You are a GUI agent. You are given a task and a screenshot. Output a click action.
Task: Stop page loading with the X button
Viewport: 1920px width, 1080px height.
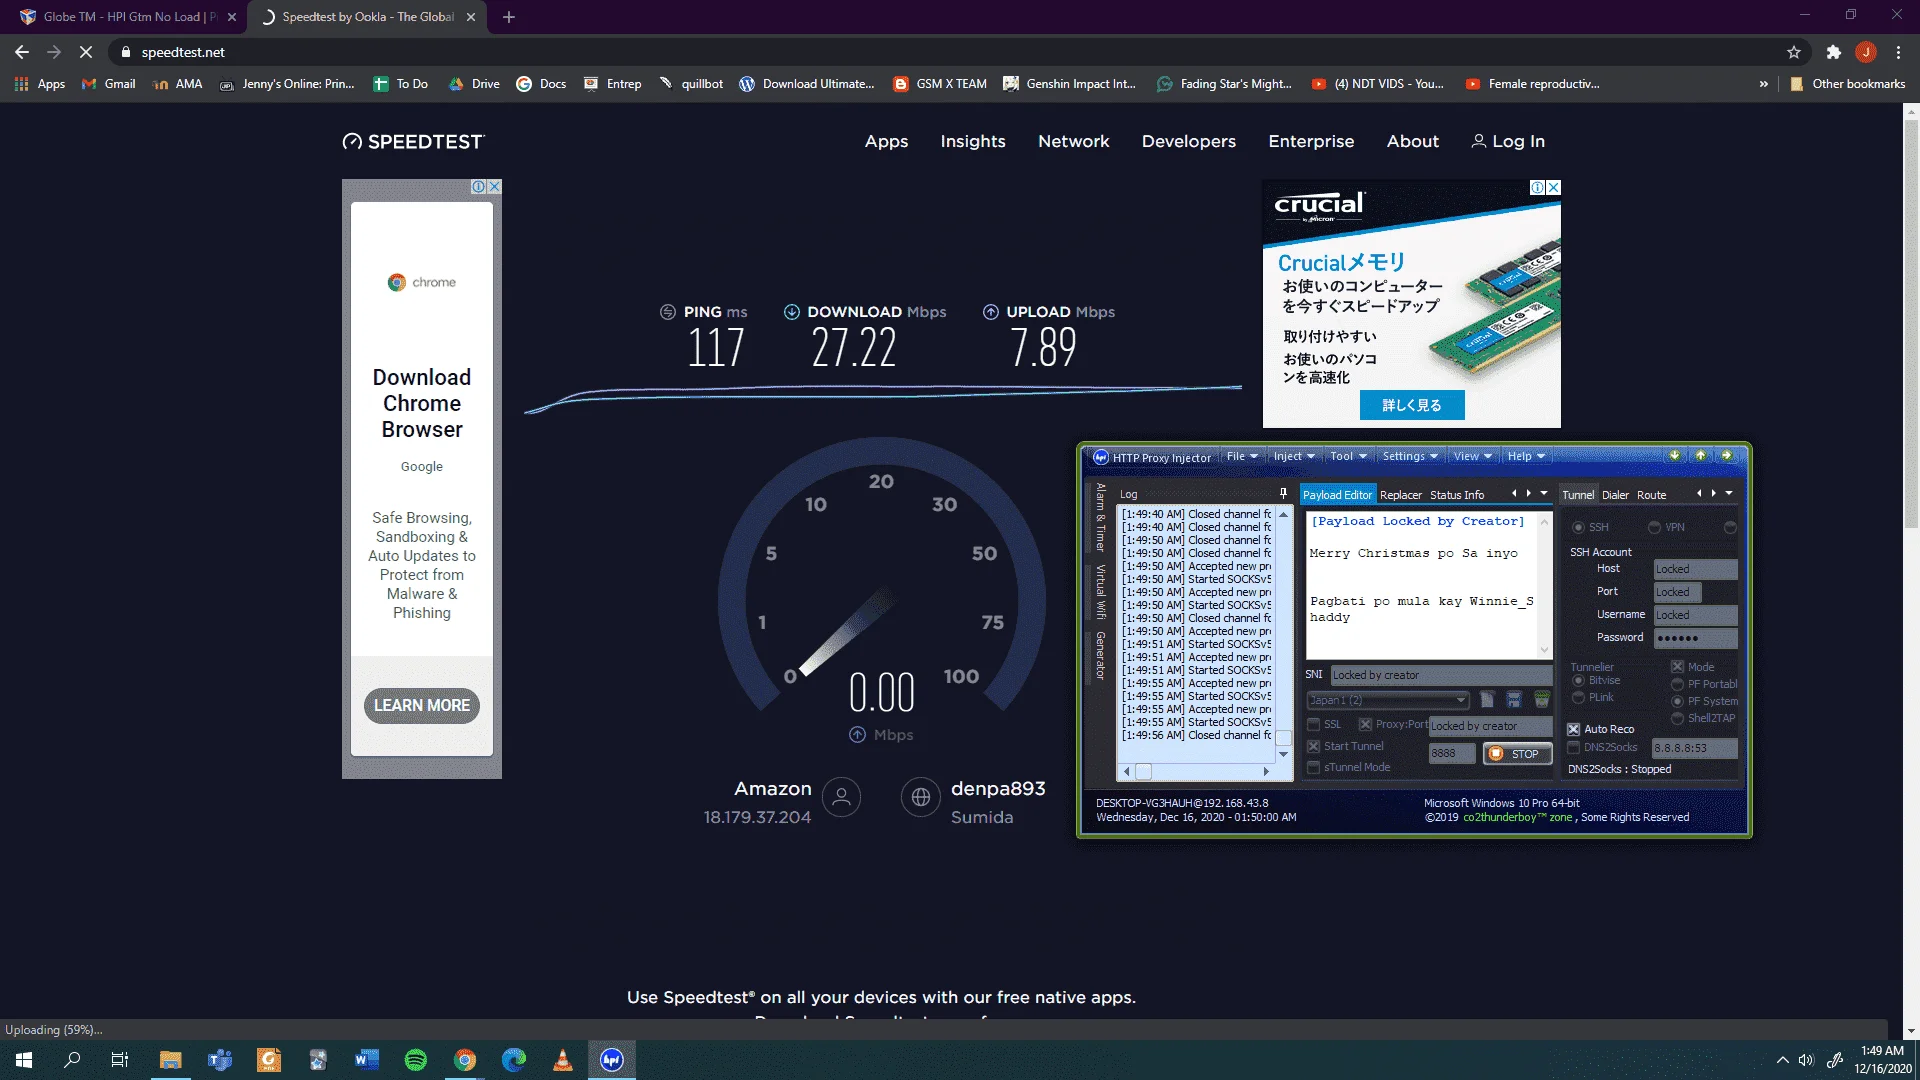click(x=86, y=52)
